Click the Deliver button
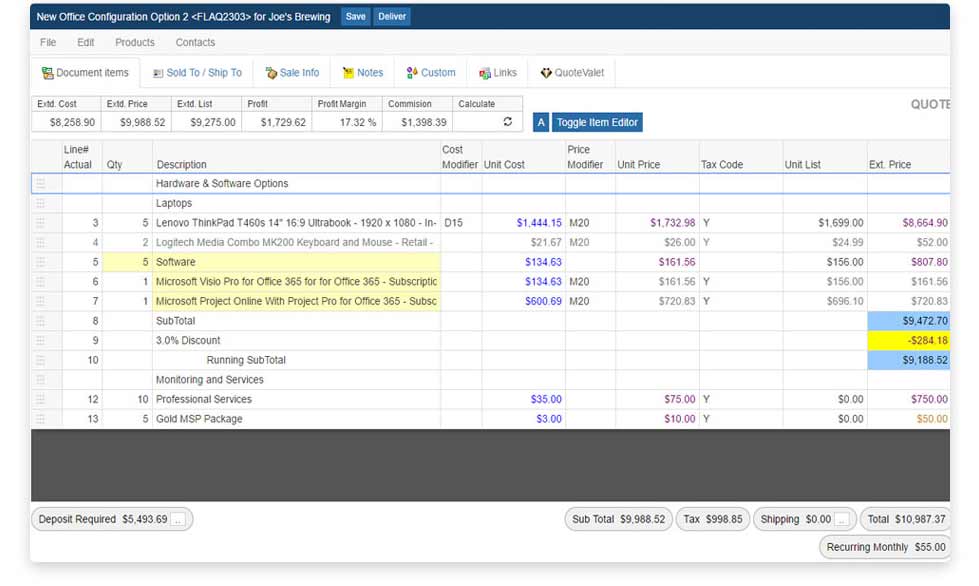 (x=391, y=17)
